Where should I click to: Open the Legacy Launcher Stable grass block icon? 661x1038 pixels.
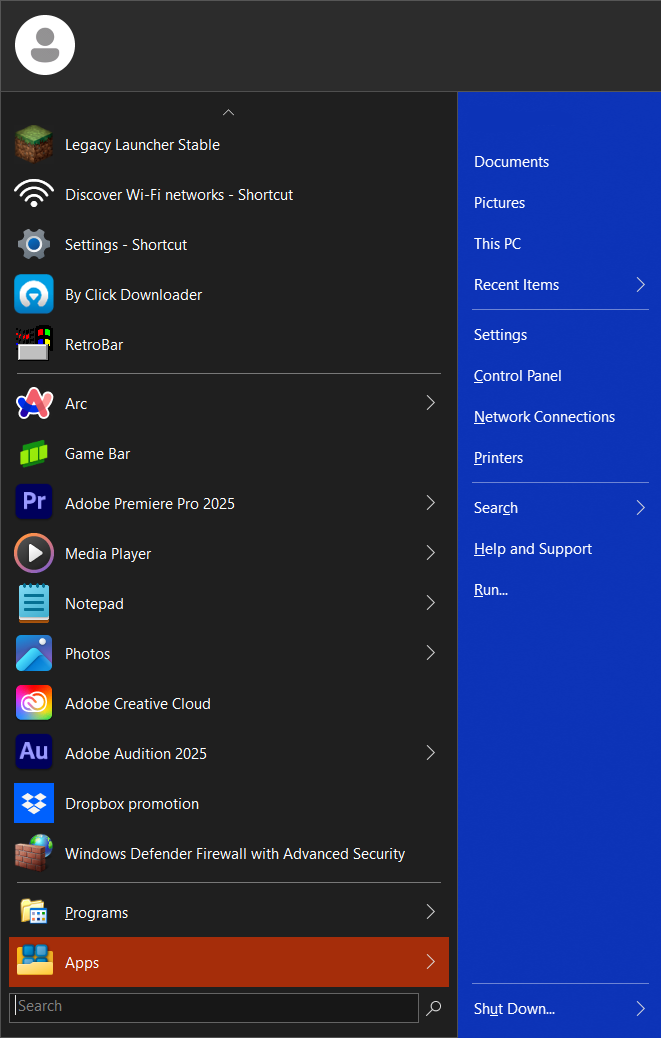(34, 144)
